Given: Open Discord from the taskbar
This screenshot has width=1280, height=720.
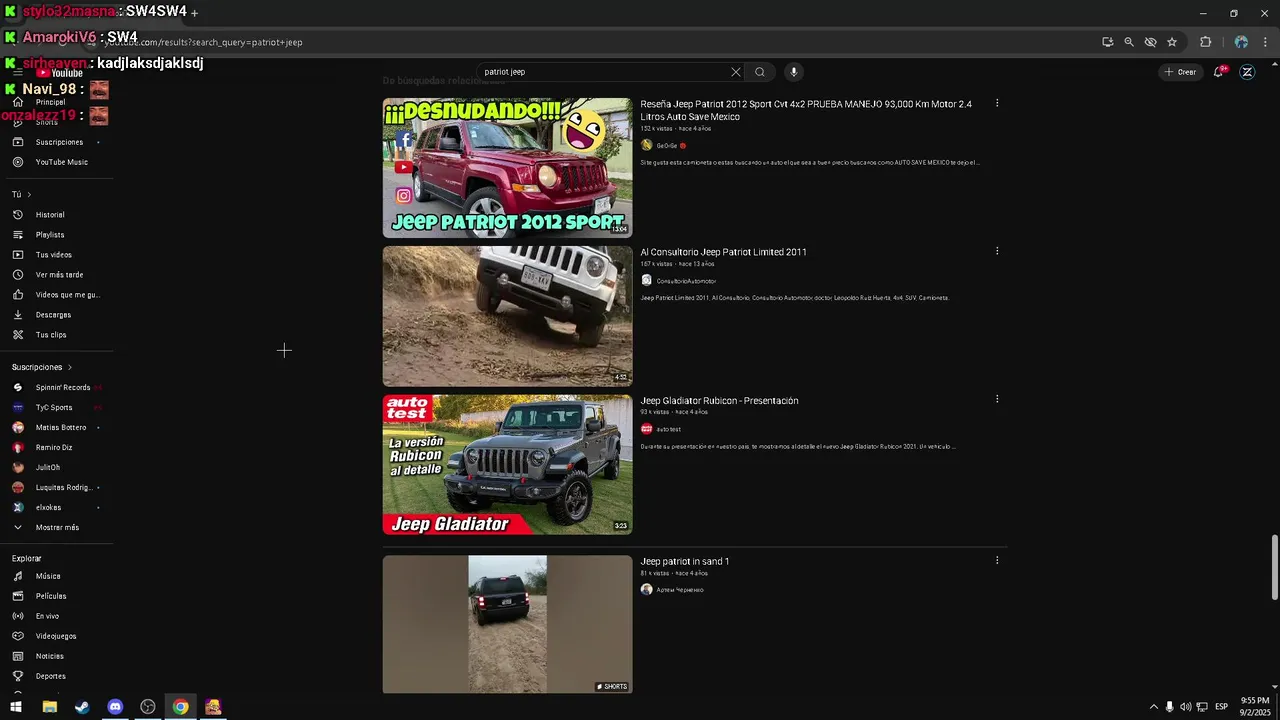Looking at the screenshot, I should click(115, 707).
